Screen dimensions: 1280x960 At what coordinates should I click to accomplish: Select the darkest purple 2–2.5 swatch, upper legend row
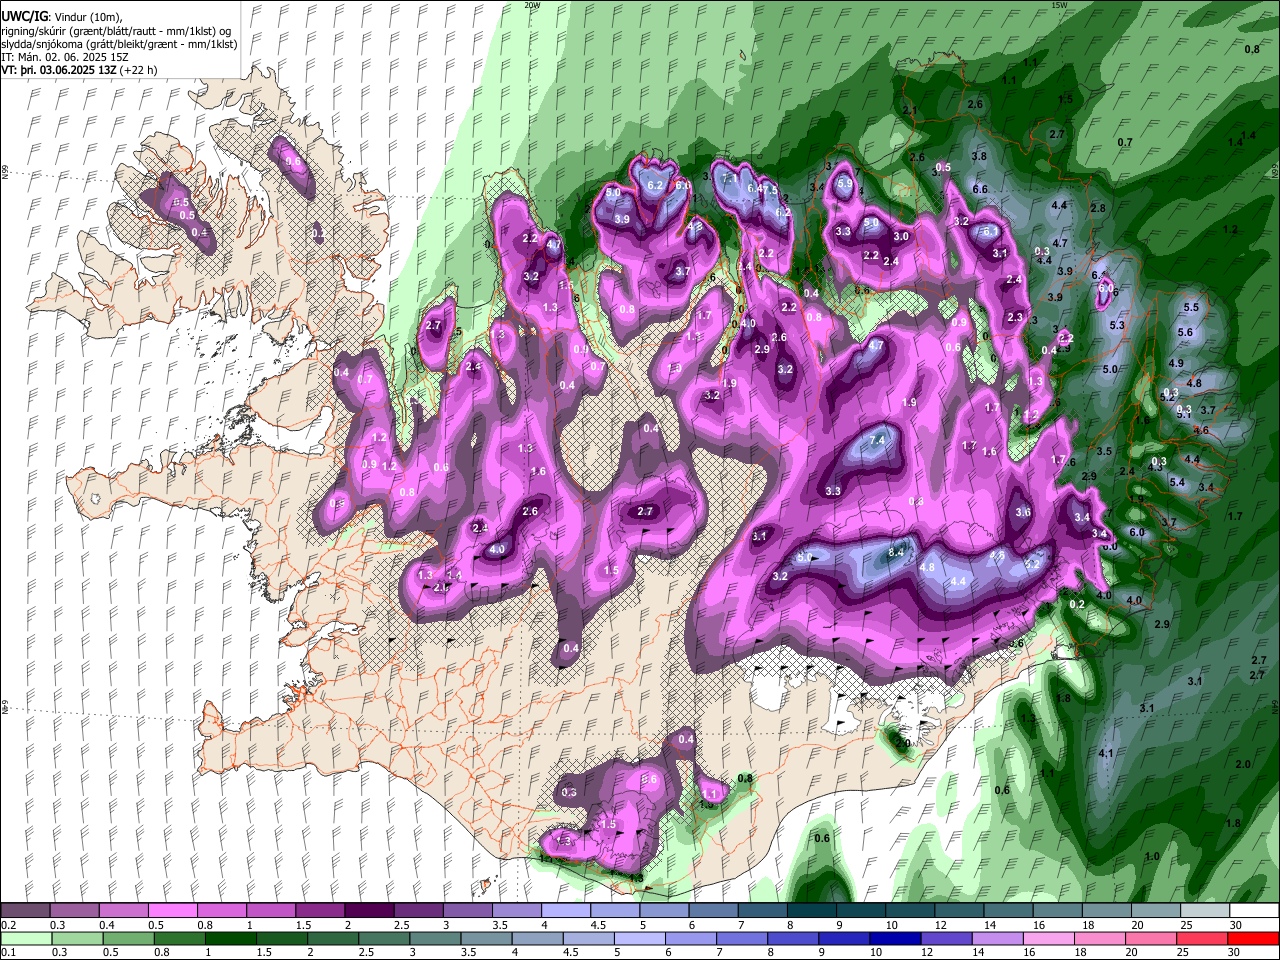369,911
